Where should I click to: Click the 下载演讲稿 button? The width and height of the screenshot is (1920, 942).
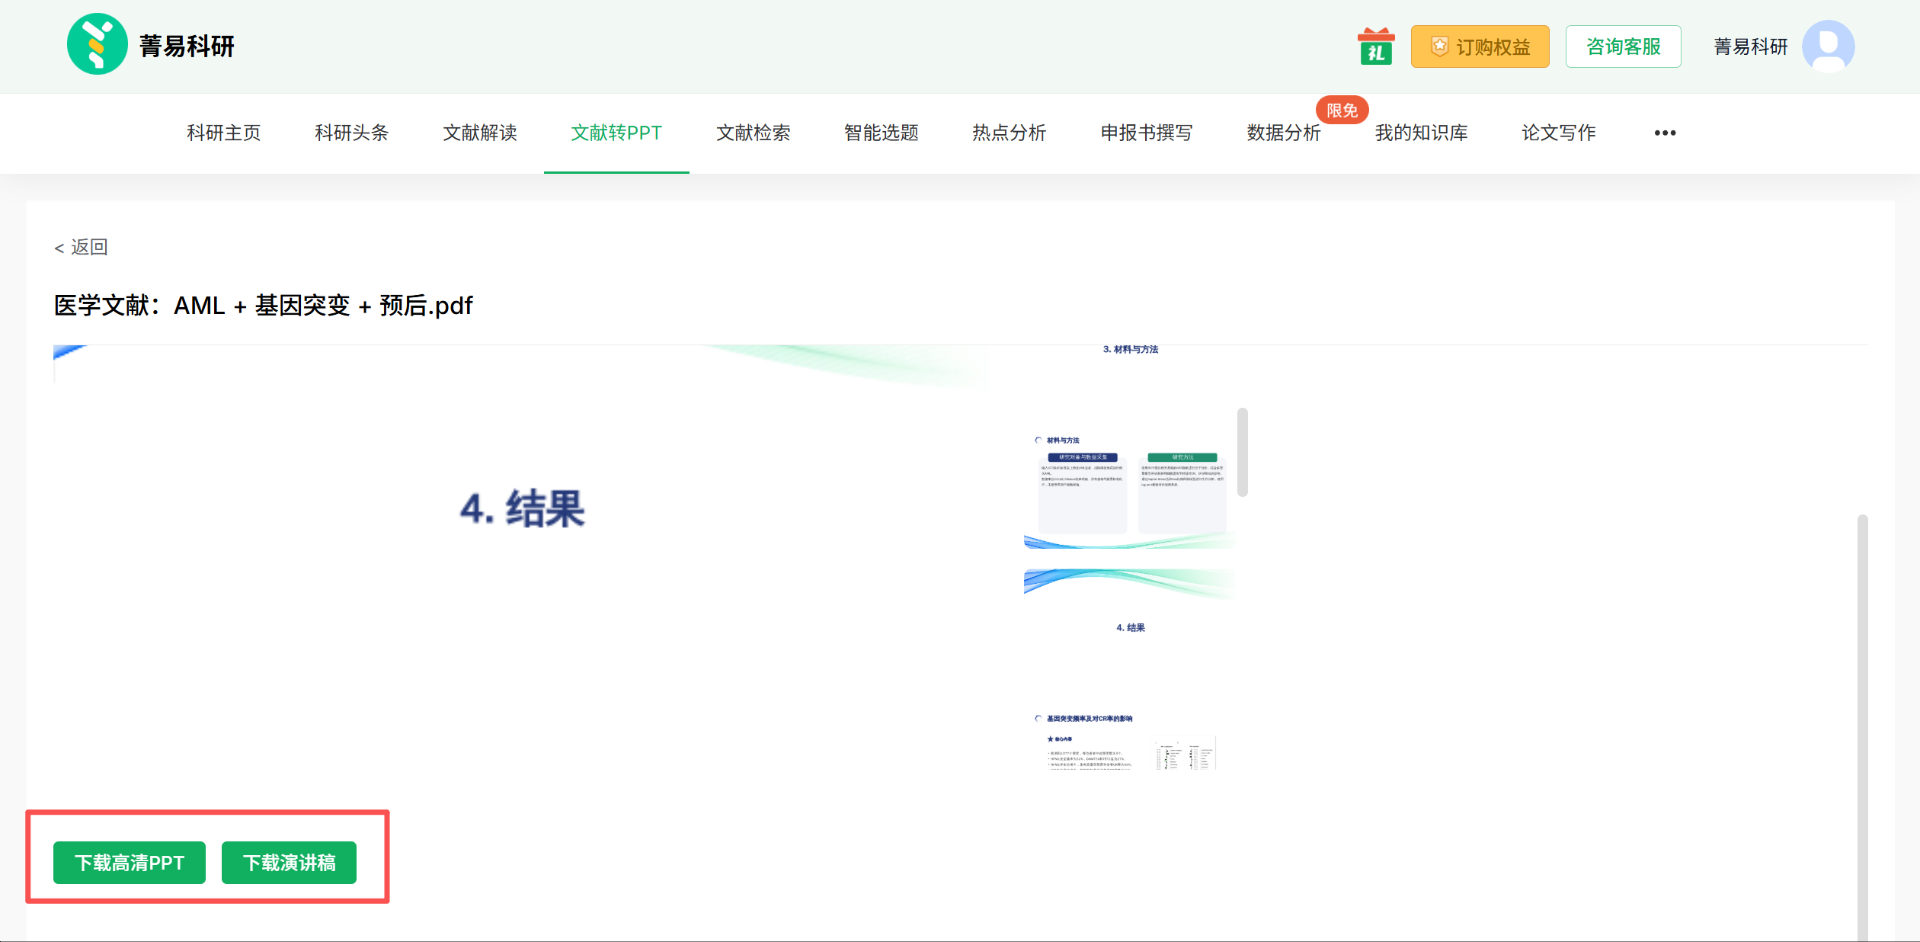pos(289,863)
